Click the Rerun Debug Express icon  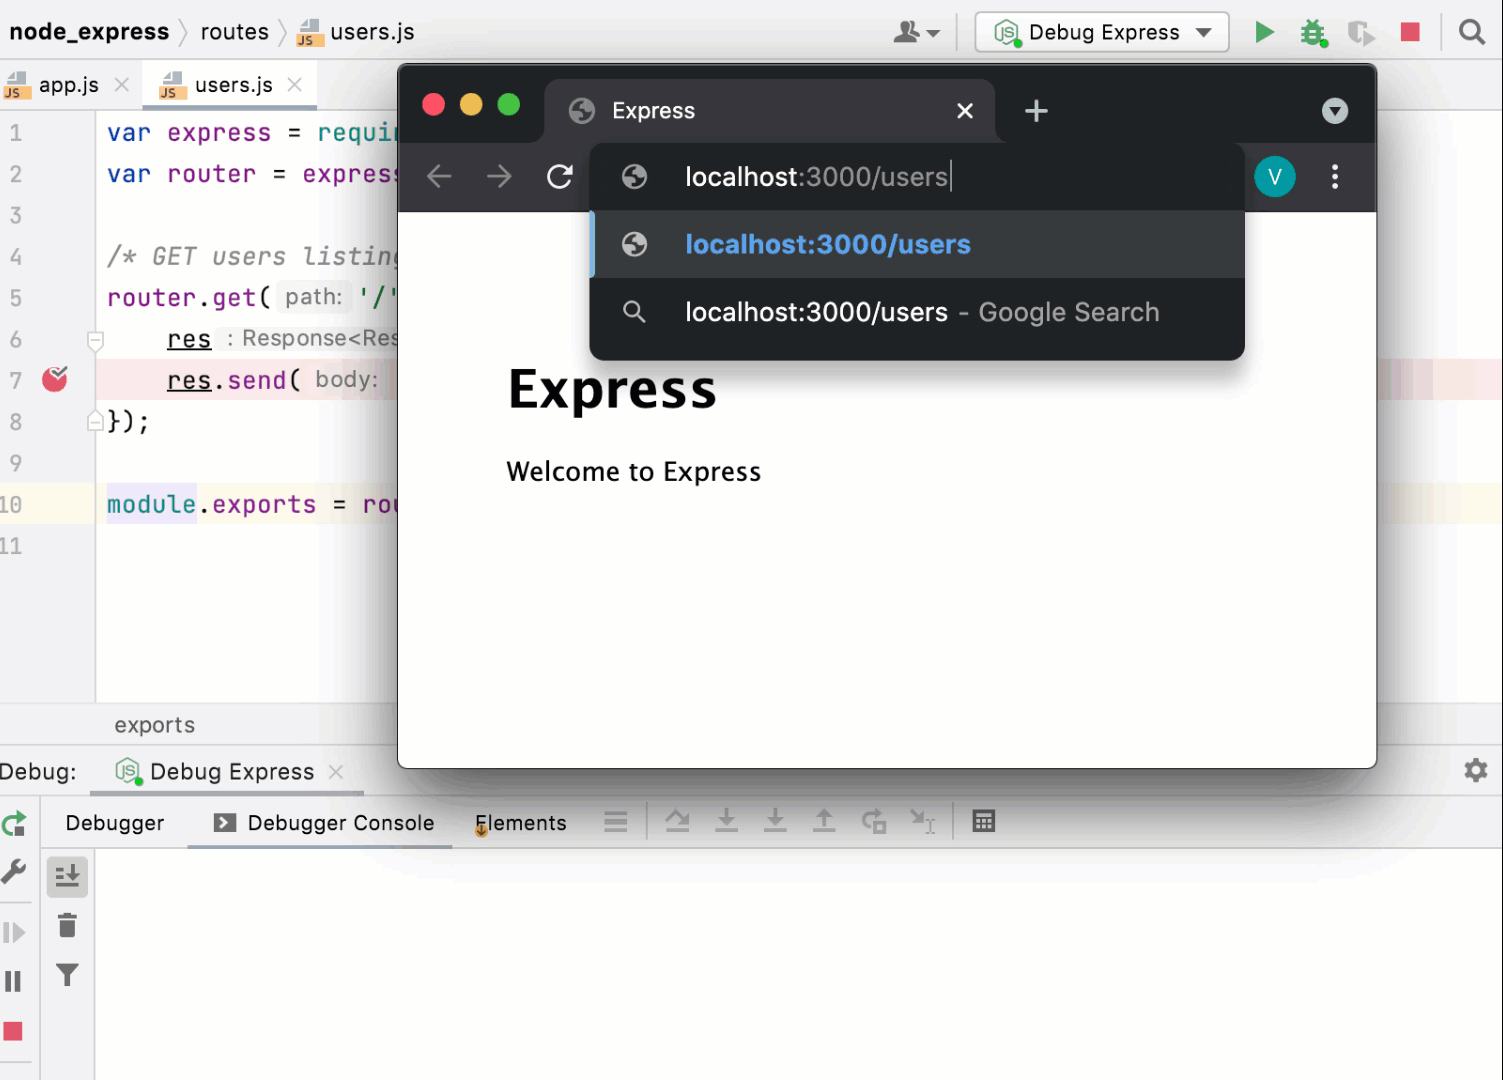coord(15,823)
